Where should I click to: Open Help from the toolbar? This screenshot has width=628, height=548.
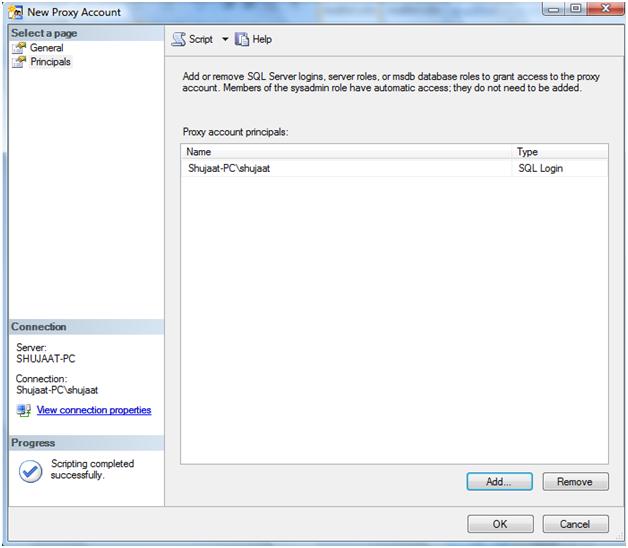coord(254,39)
